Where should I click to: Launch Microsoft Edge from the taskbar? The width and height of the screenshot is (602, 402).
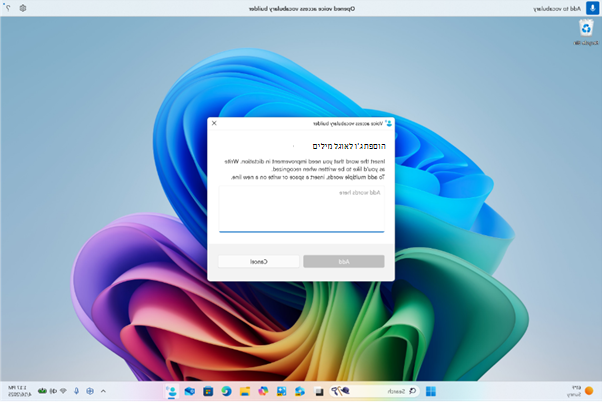(226, 391)
